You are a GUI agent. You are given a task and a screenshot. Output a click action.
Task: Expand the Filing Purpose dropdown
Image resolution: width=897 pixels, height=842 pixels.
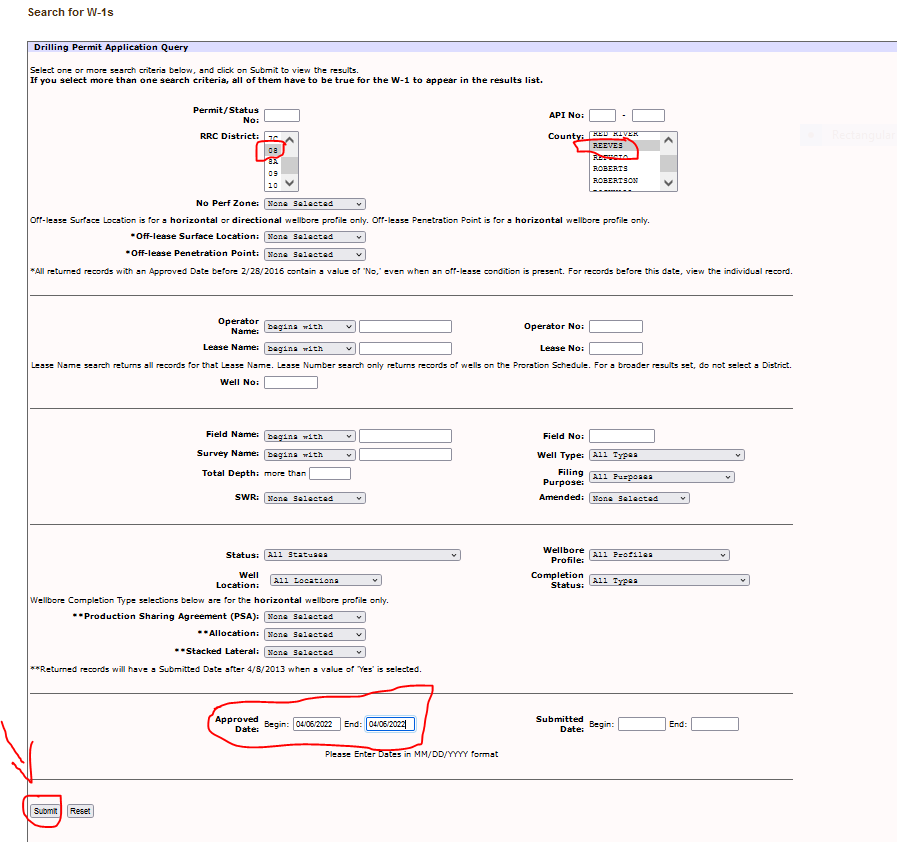[662, 477]
